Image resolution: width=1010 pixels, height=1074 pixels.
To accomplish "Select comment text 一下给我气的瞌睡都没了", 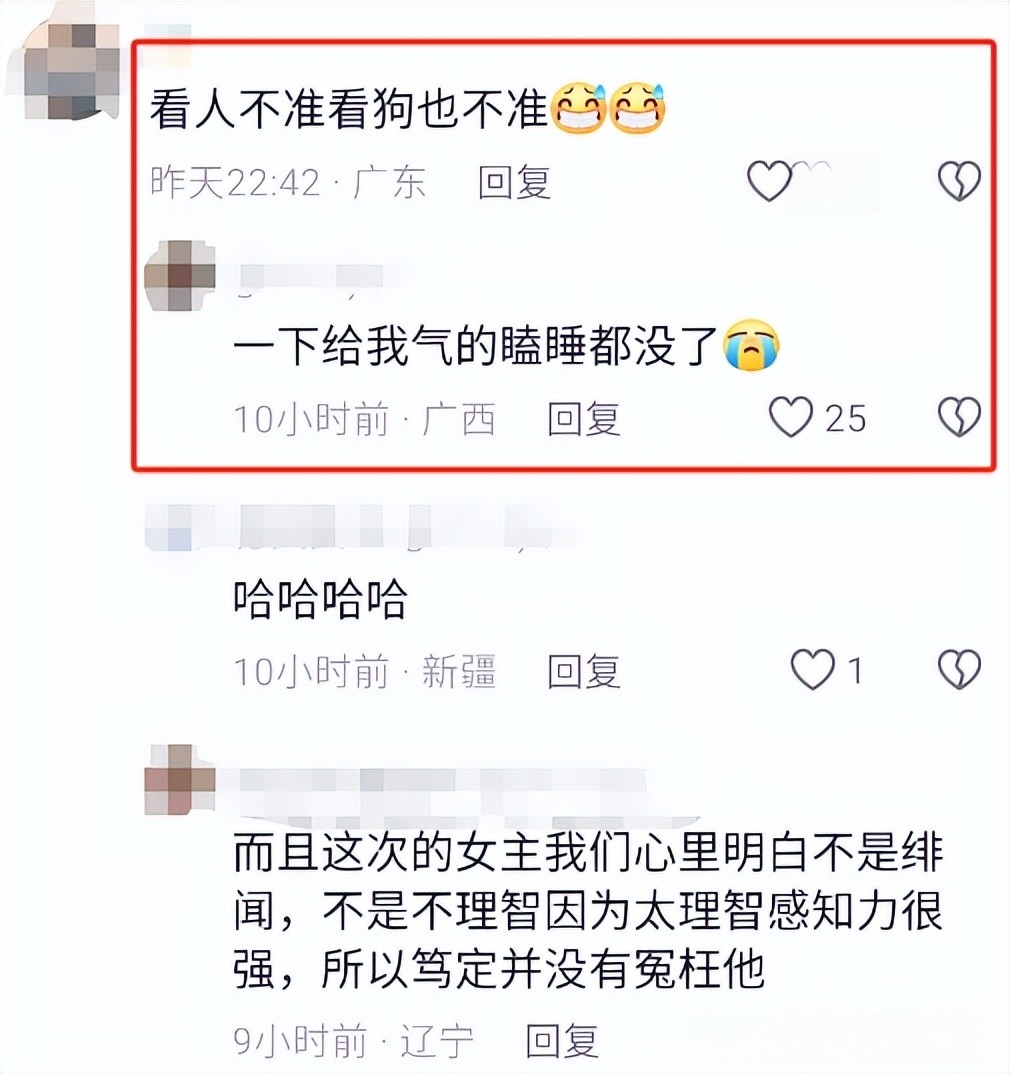I will pyautogui.click(x=475, y=345).
